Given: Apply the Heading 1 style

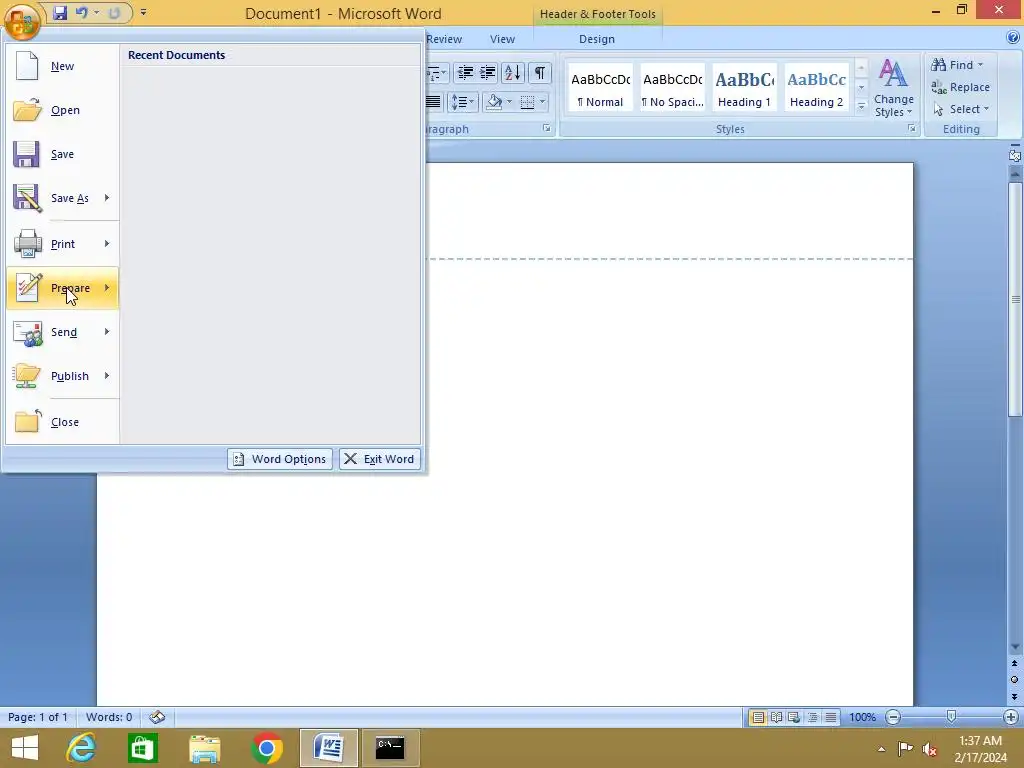Looking at the screenshot, I should click(x=744, y=88).
